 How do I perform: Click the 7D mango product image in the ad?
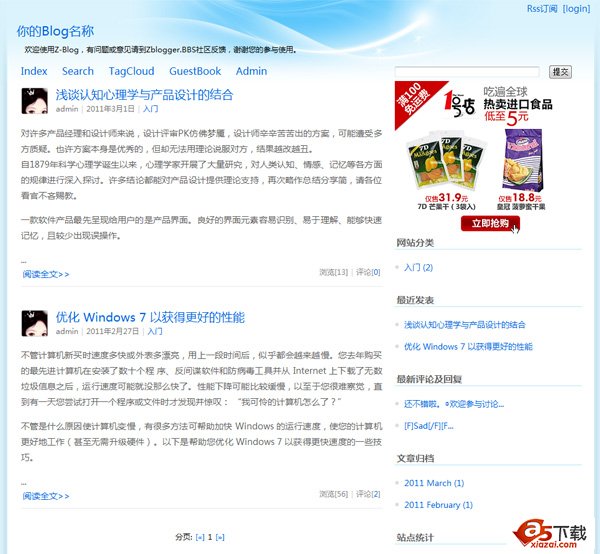[447, 160]
